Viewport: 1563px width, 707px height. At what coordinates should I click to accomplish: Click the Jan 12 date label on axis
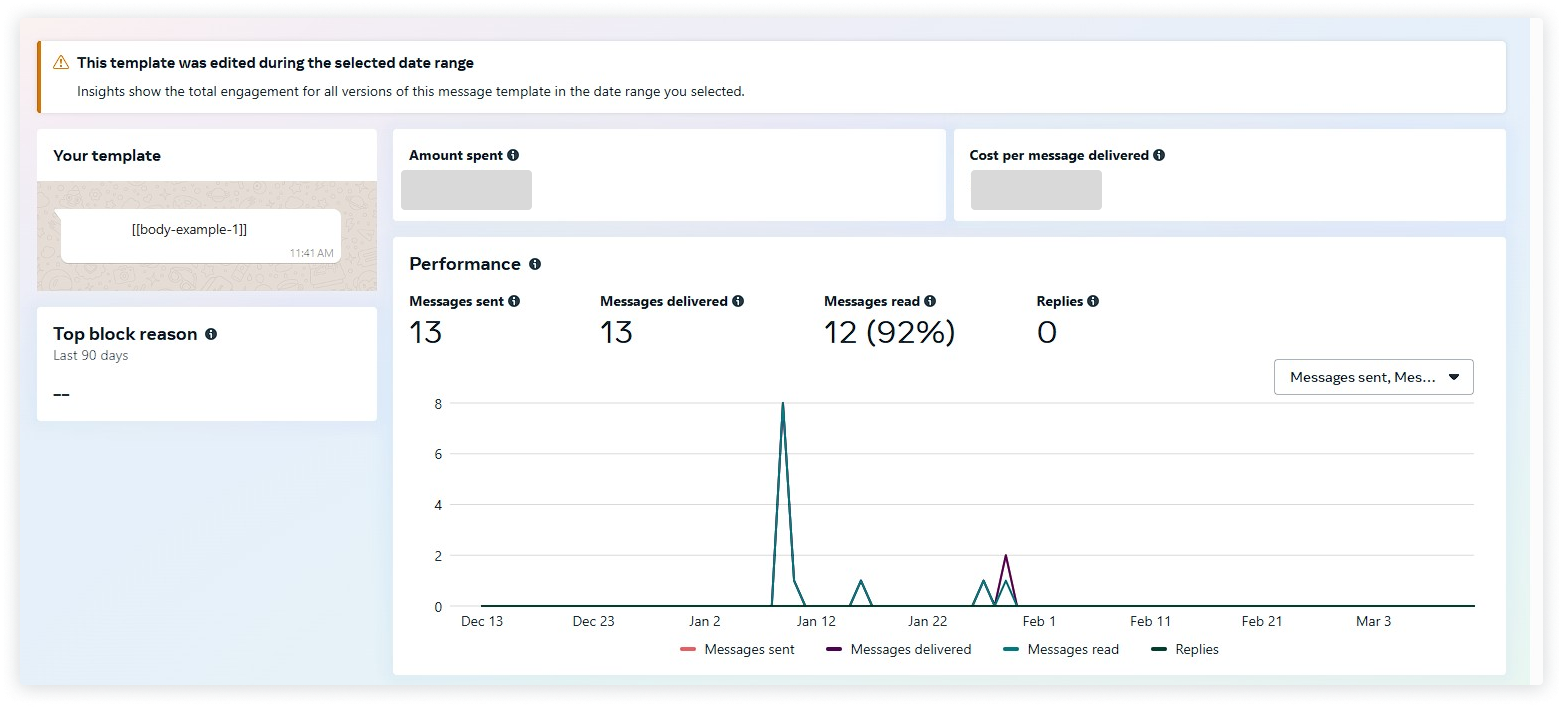point(816,622)
